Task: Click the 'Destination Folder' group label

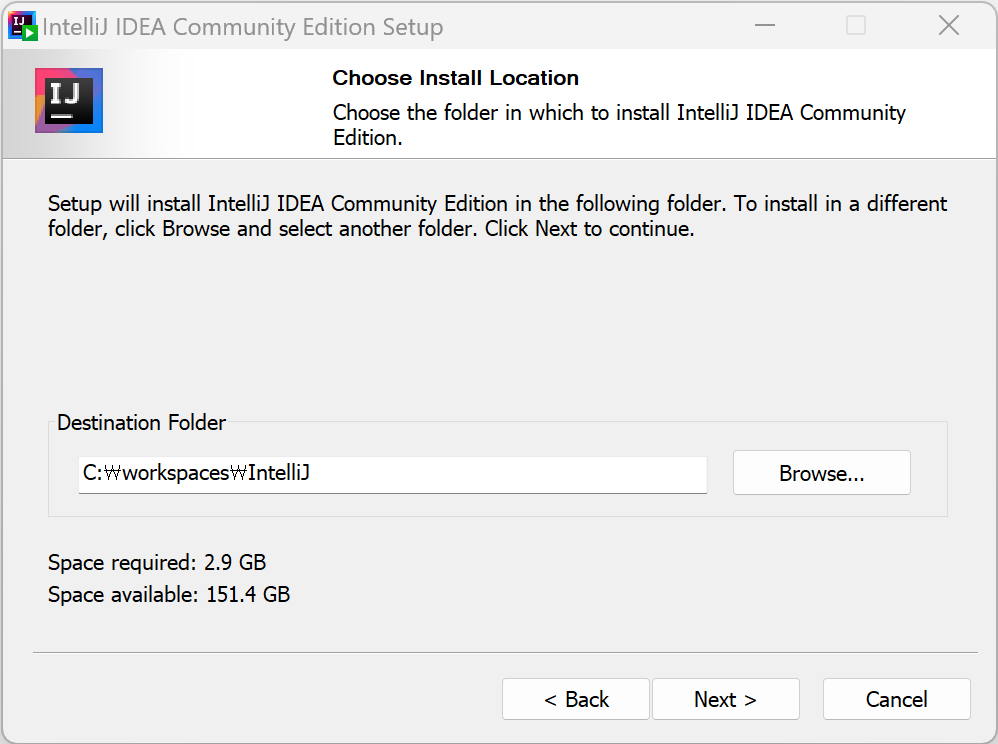Action: click(141, 423)
